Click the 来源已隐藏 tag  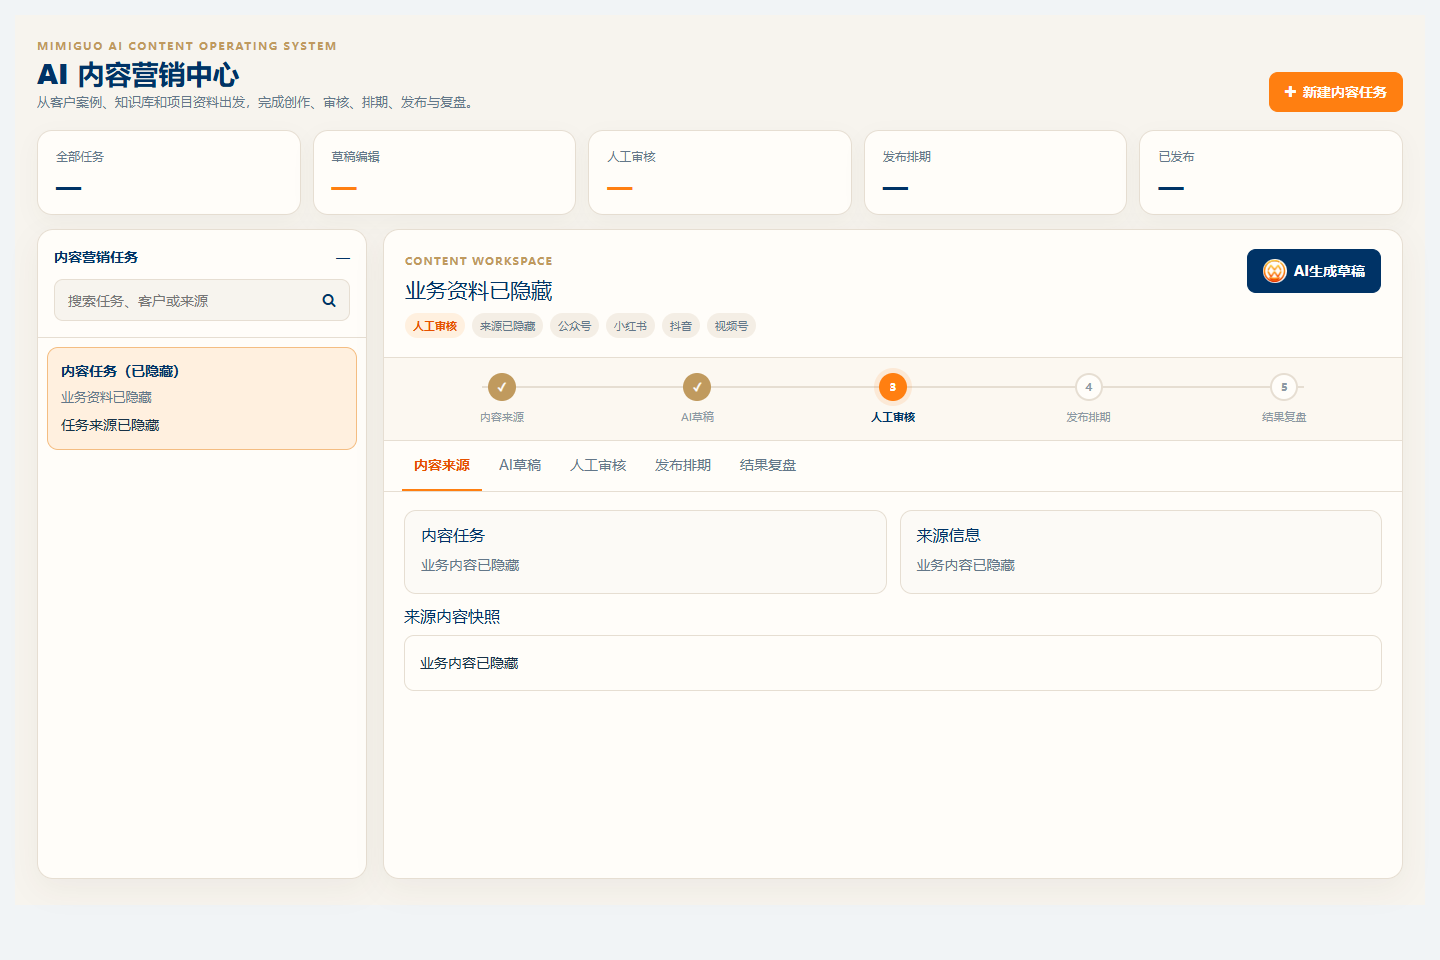[507, 326]
